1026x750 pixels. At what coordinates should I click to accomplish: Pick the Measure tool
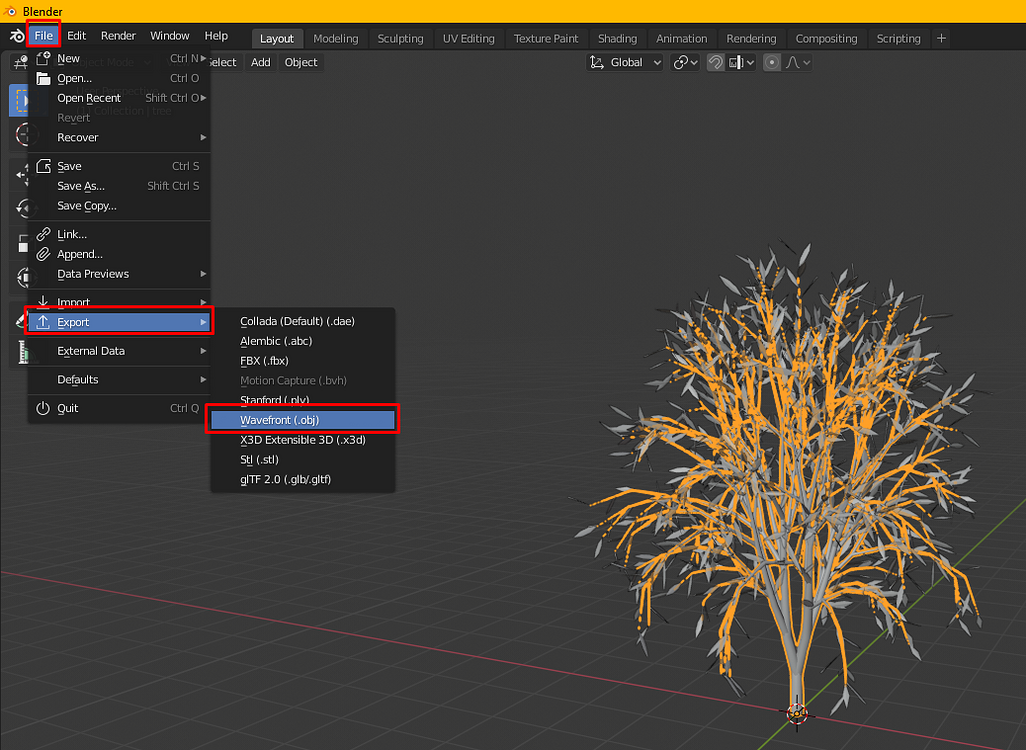click(20, 352)
